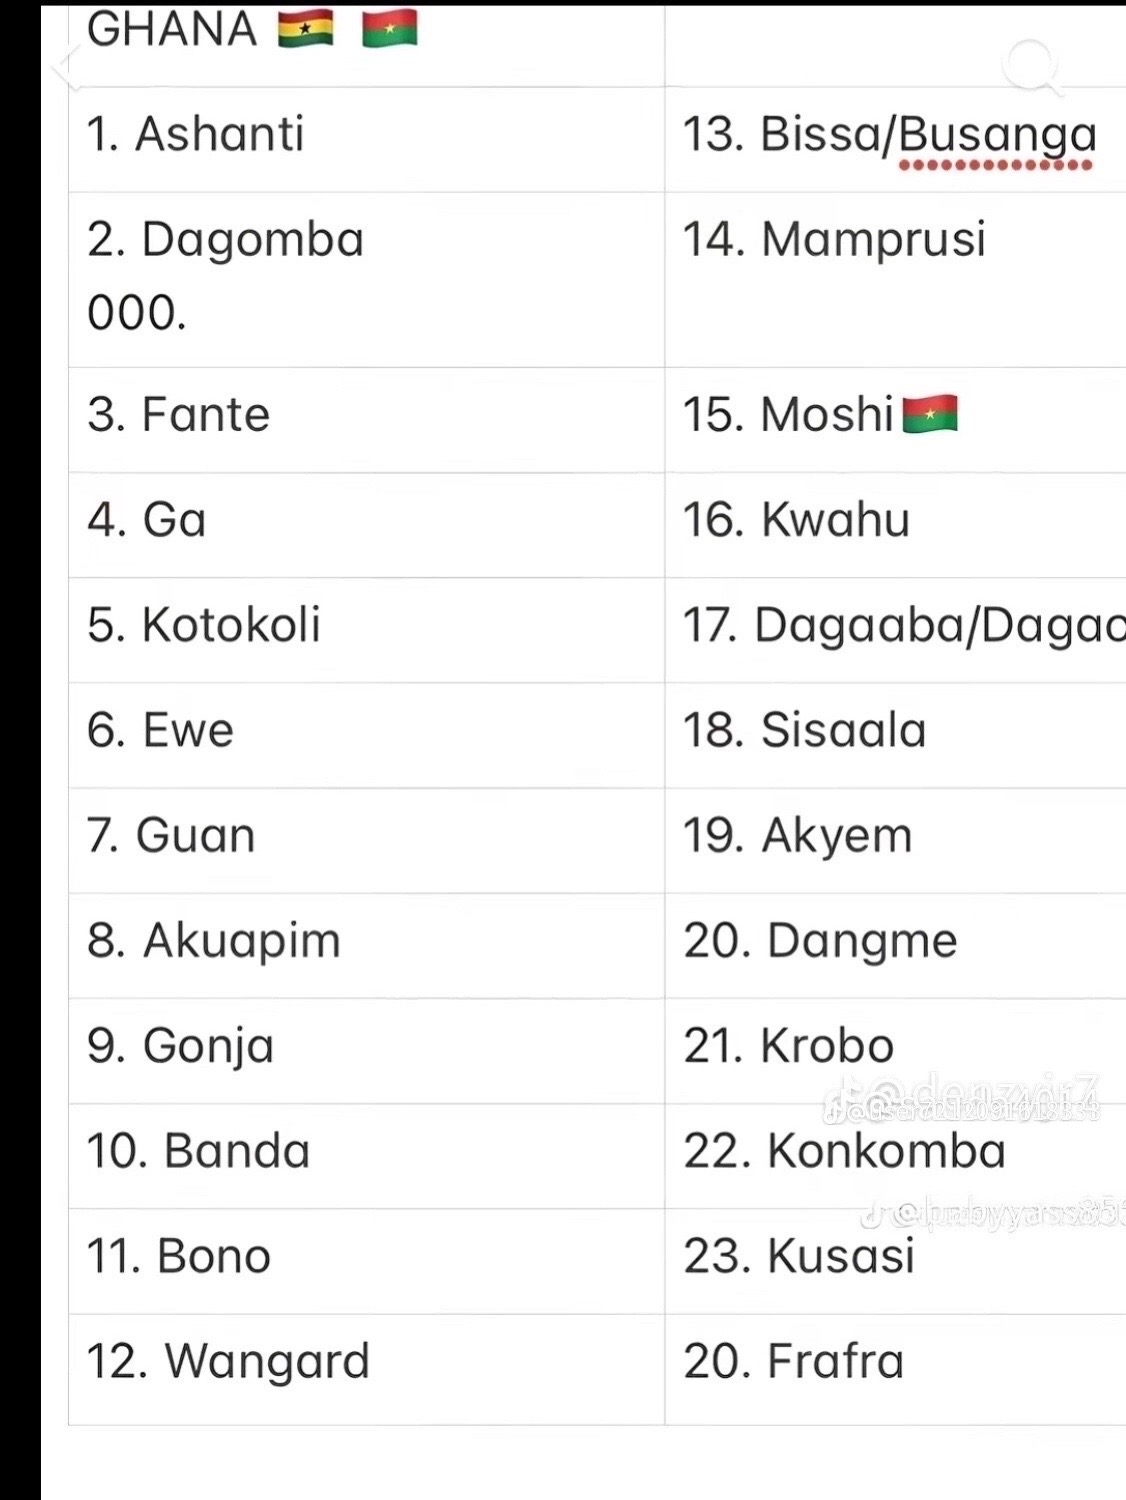1126x1500 pixels.
Task: Select '12. Wangard' in the list
Action: (228, 1362)
